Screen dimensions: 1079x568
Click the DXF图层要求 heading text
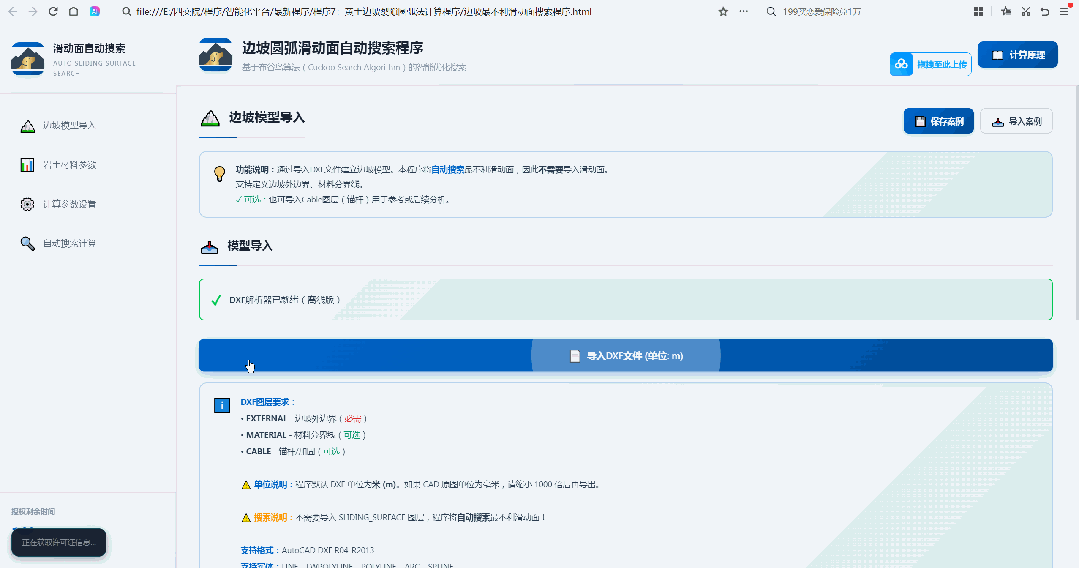point(267,402)
